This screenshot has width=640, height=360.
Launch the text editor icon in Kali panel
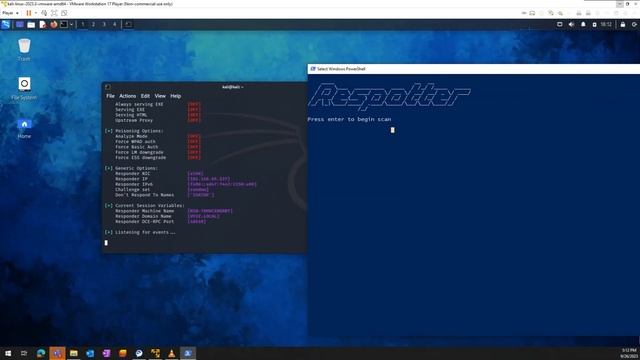pyautogui.click(x=42, y=24)
